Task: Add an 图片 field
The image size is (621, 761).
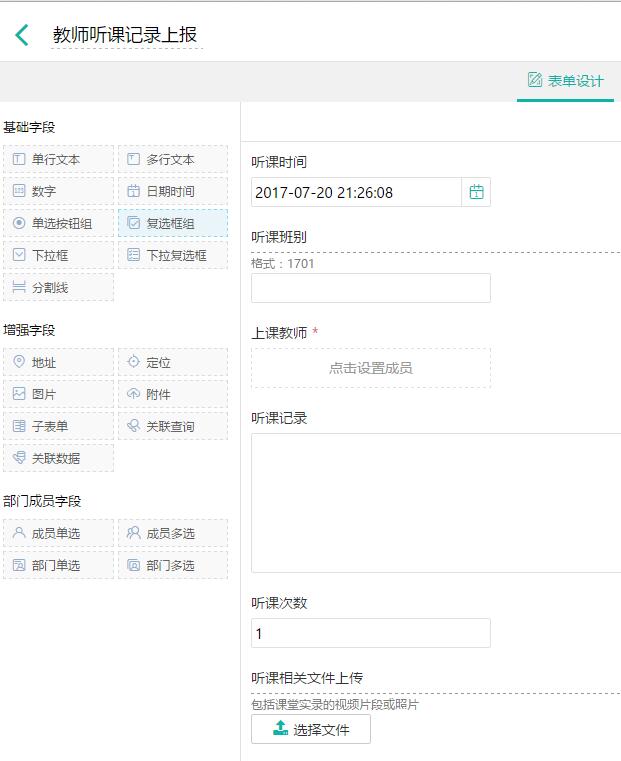Action: [58, 394]
